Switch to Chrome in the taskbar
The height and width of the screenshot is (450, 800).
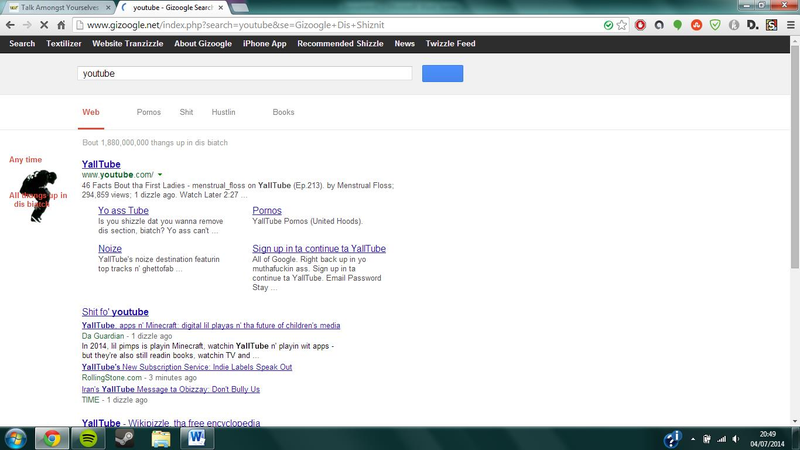pos(52,438)
